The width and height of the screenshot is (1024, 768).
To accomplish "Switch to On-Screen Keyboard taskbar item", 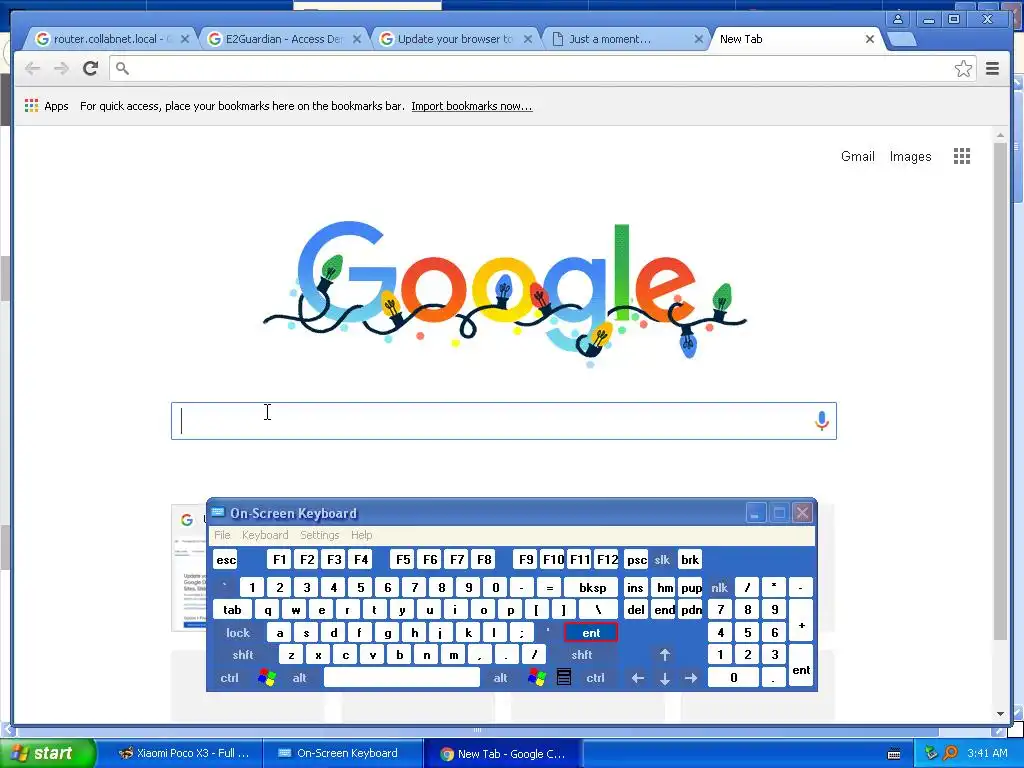I will pos(343,753).
